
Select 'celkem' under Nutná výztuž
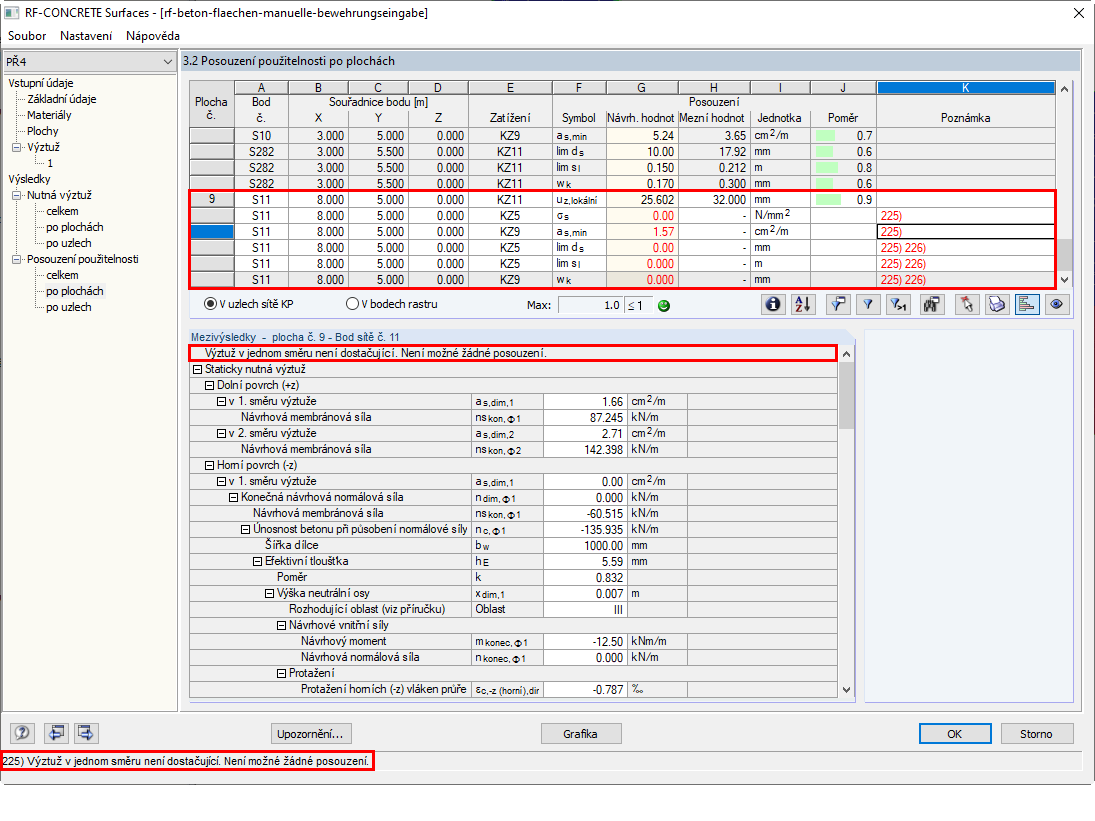coord(62,211)
